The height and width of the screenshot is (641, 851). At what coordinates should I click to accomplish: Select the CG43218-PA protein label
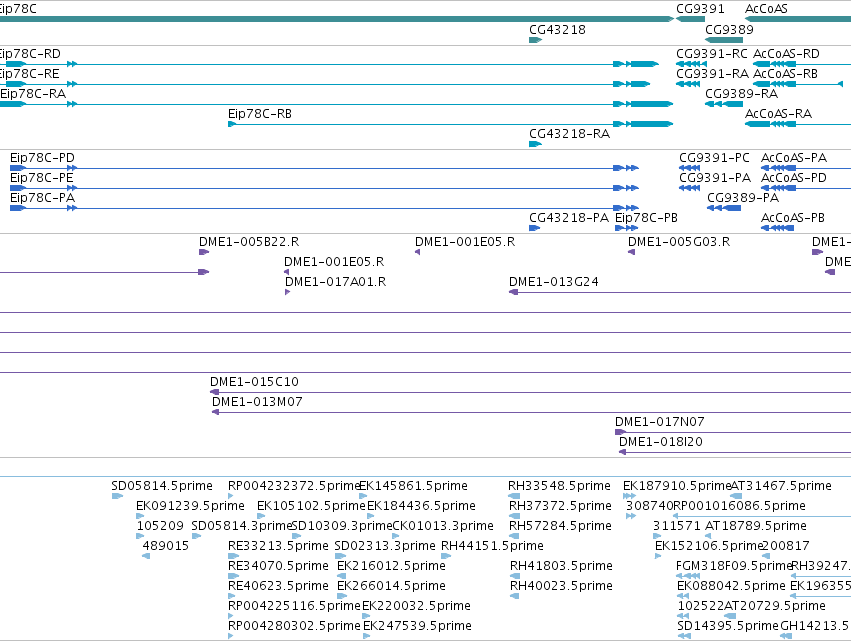pyautogui.click(x=569, y=218)
